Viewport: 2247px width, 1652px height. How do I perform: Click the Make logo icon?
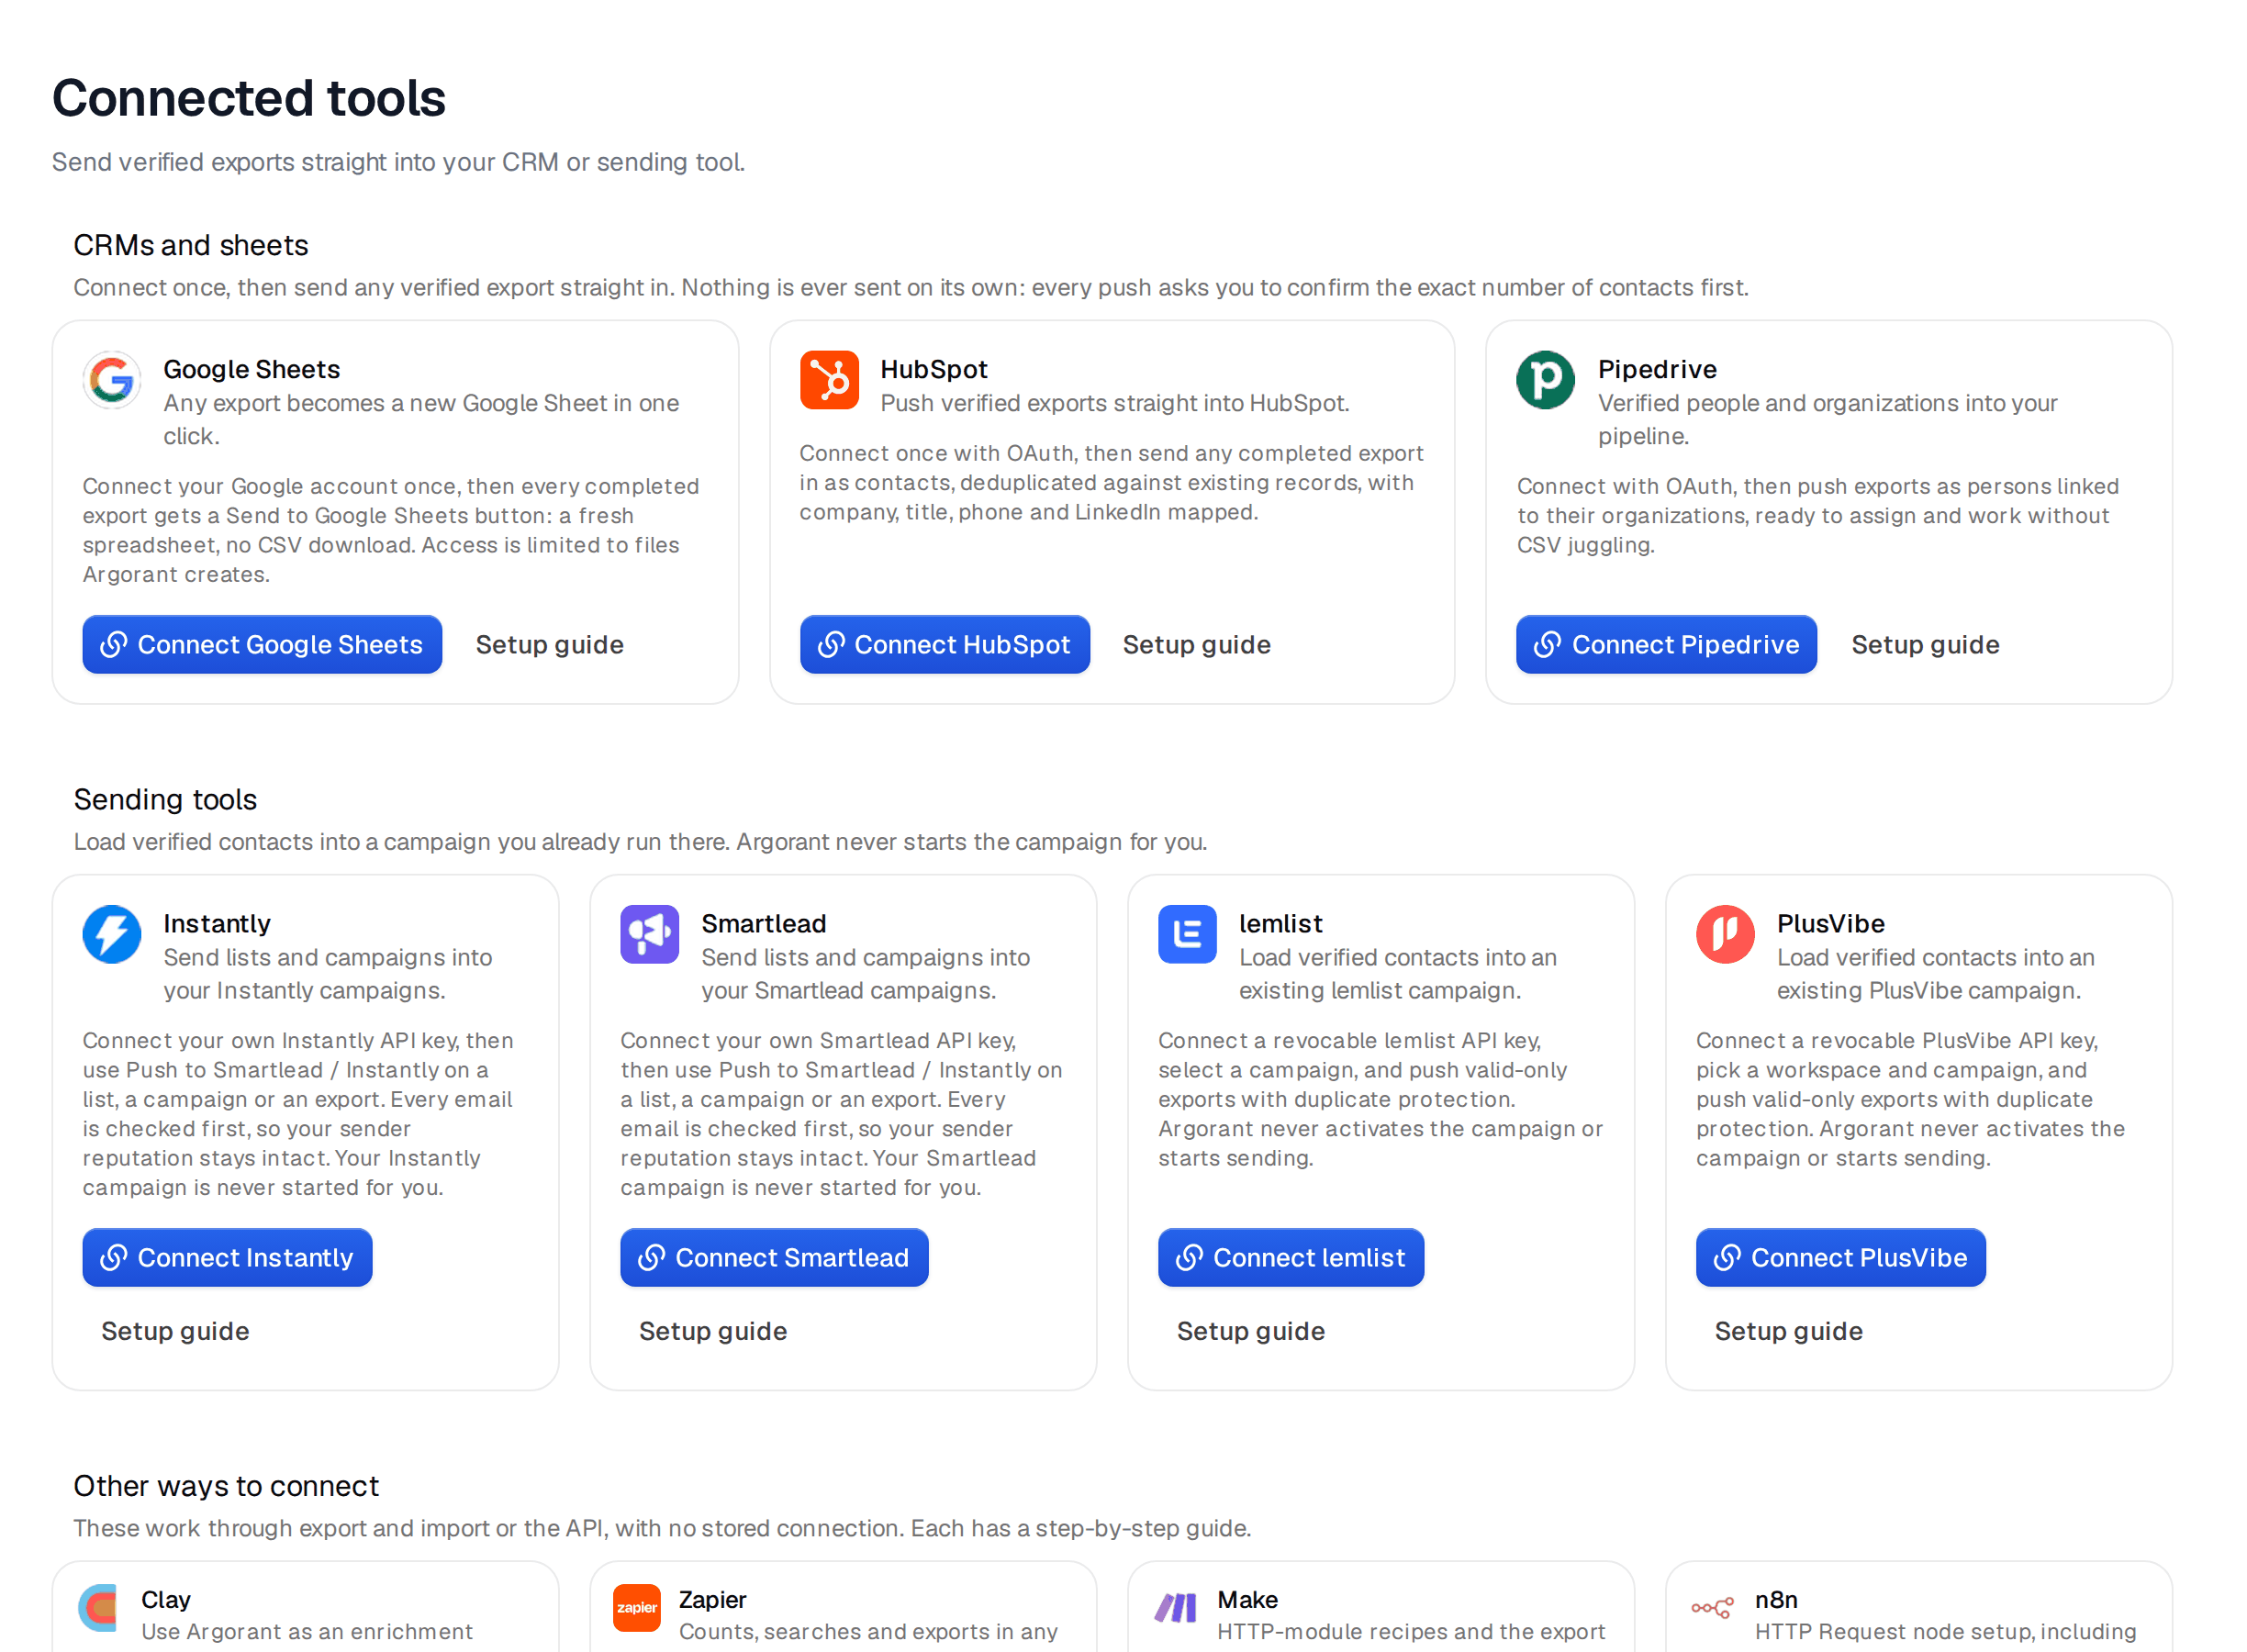pyautogui.click(x=1176, y=1608)
